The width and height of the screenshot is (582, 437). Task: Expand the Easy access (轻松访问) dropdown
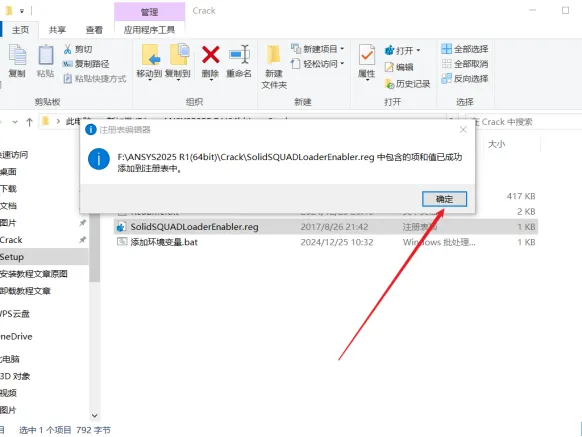point(342,63)
